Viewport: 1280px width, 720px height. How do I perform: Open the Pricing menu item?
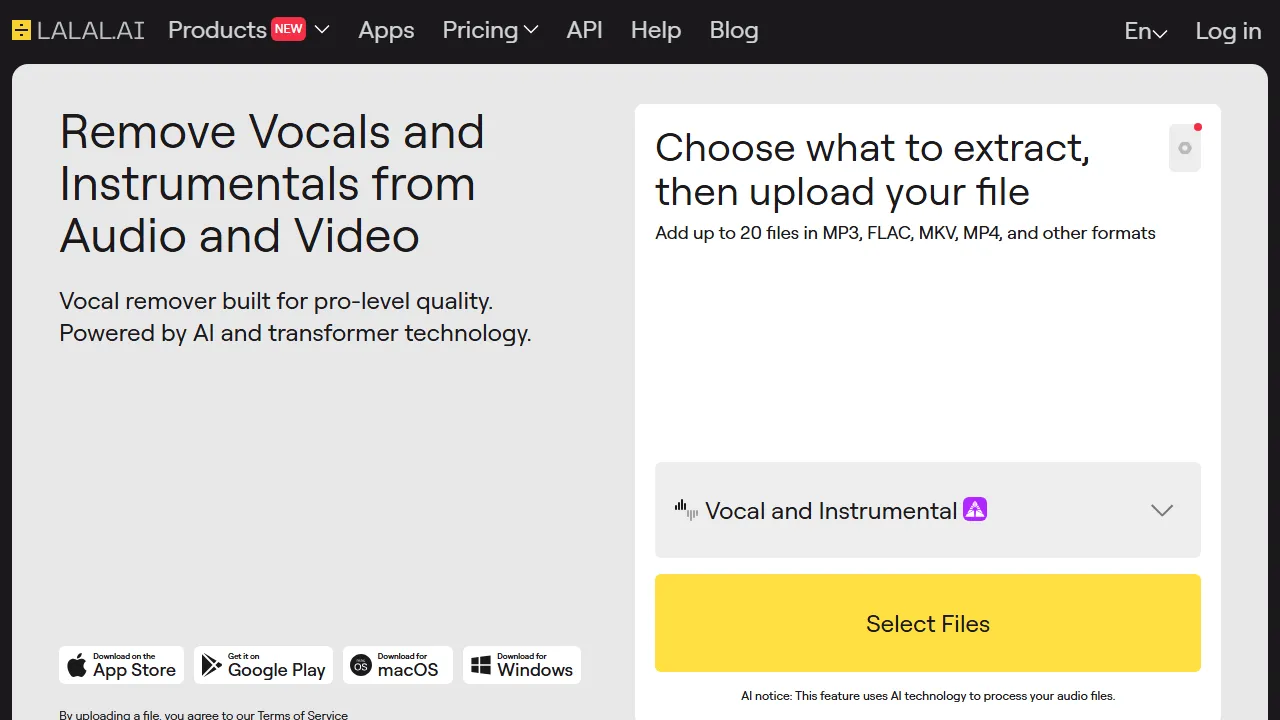pyautogui.click(x=480, y=30)
